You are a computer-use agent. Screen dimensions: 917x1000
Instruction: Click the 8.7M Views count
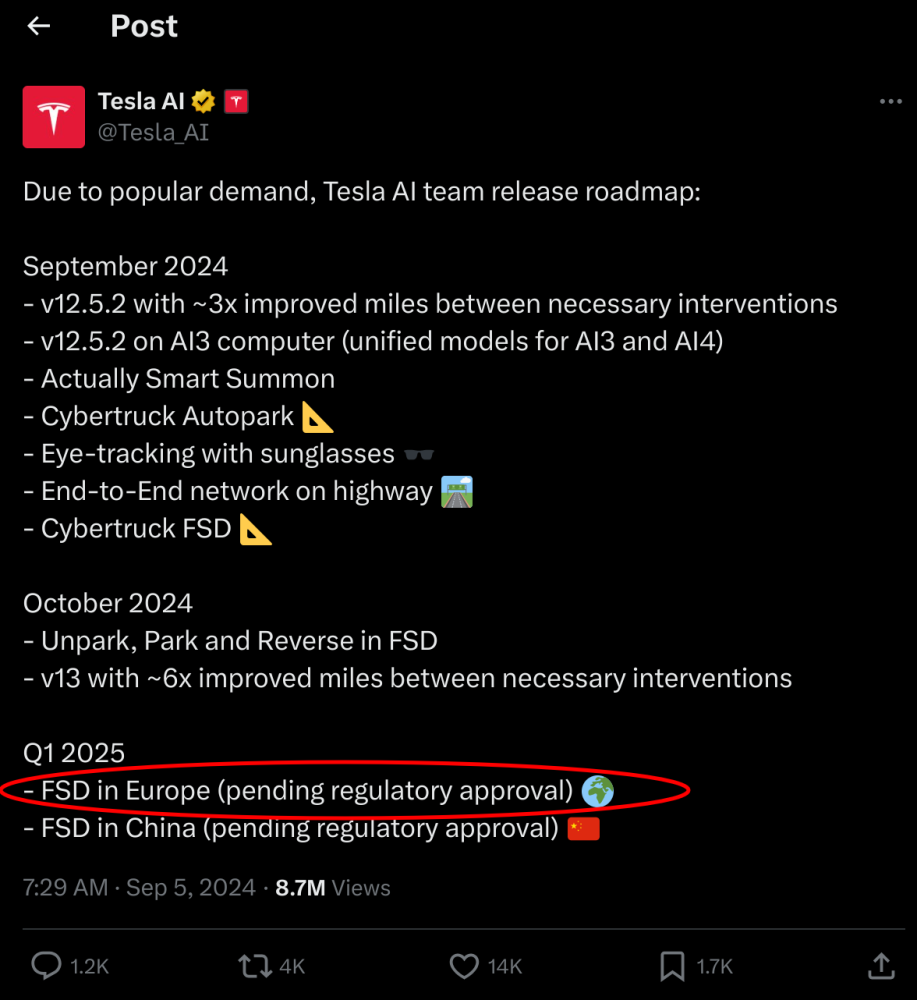coord(332,888)
